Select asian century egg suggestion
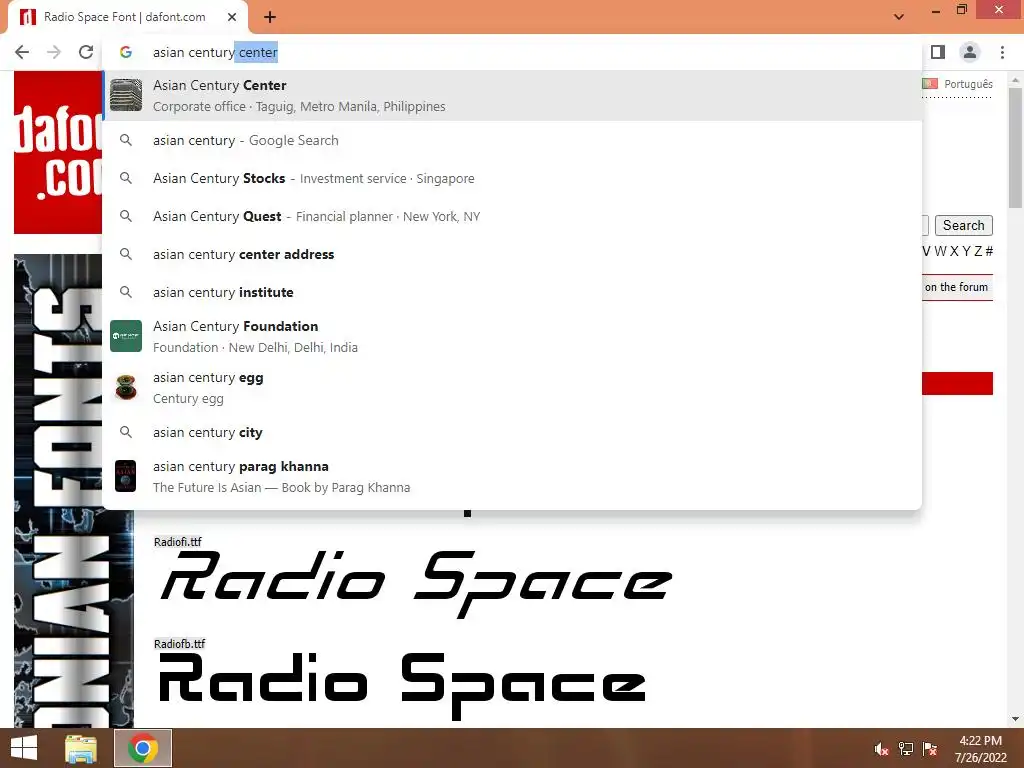This screenshot has height=768, width=1024. tap(512, 387)
